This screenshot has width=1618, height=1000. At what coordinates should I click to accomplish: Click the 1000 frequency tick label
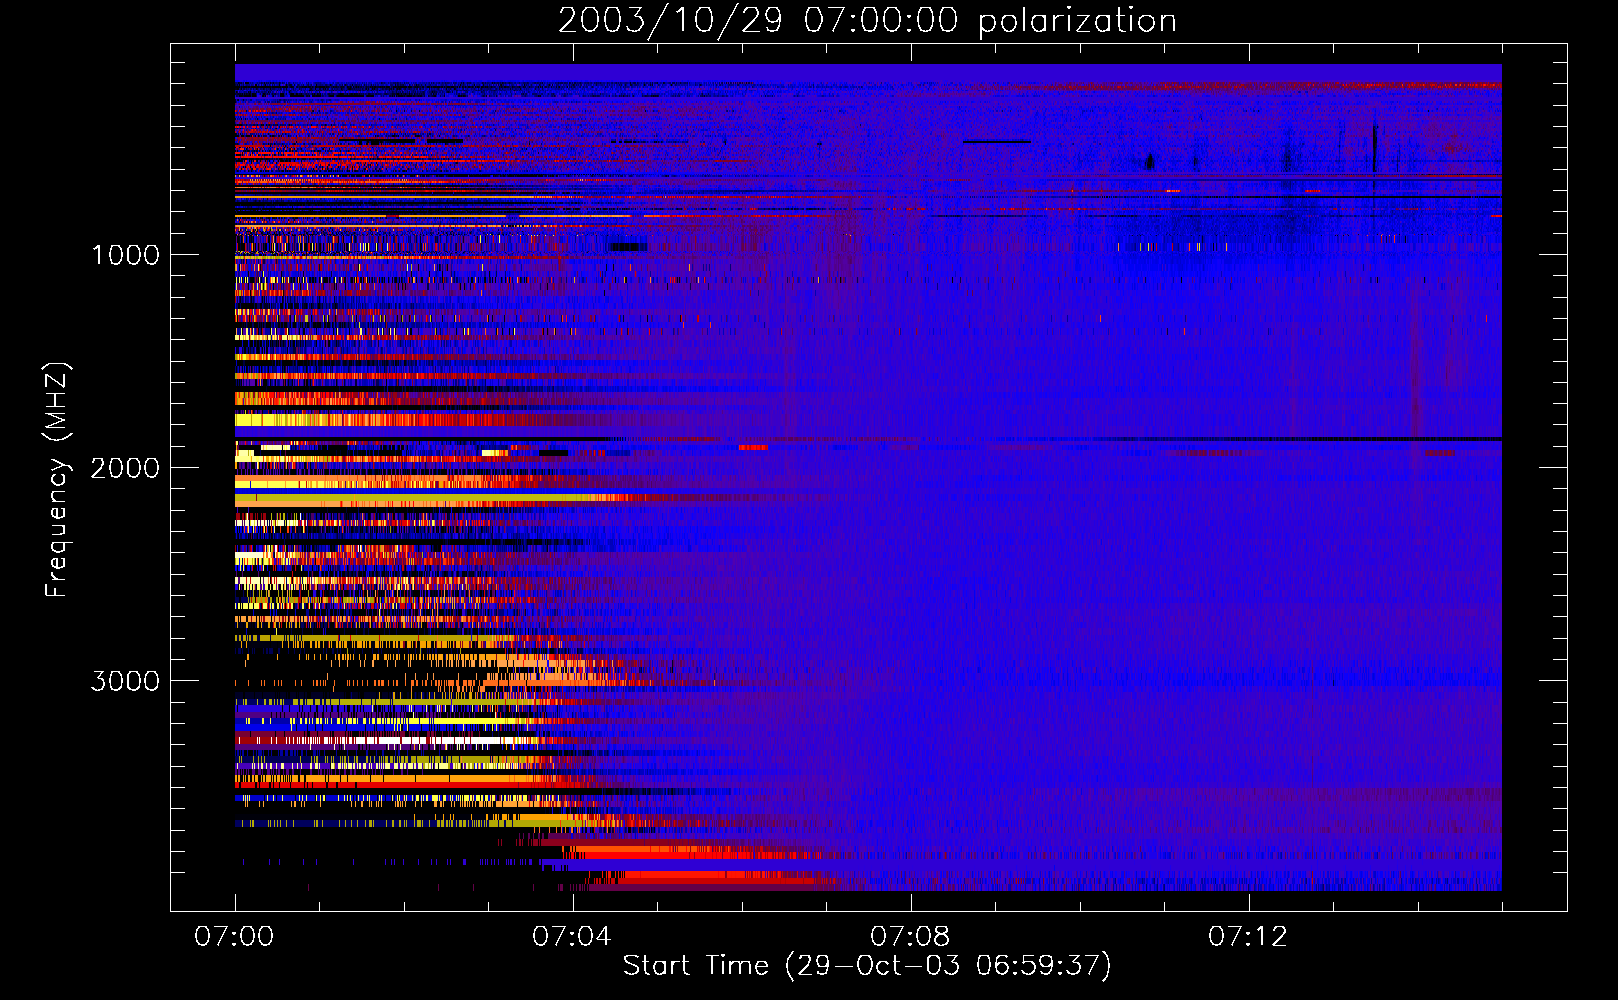pyautogui.click(x=126, y=255)
